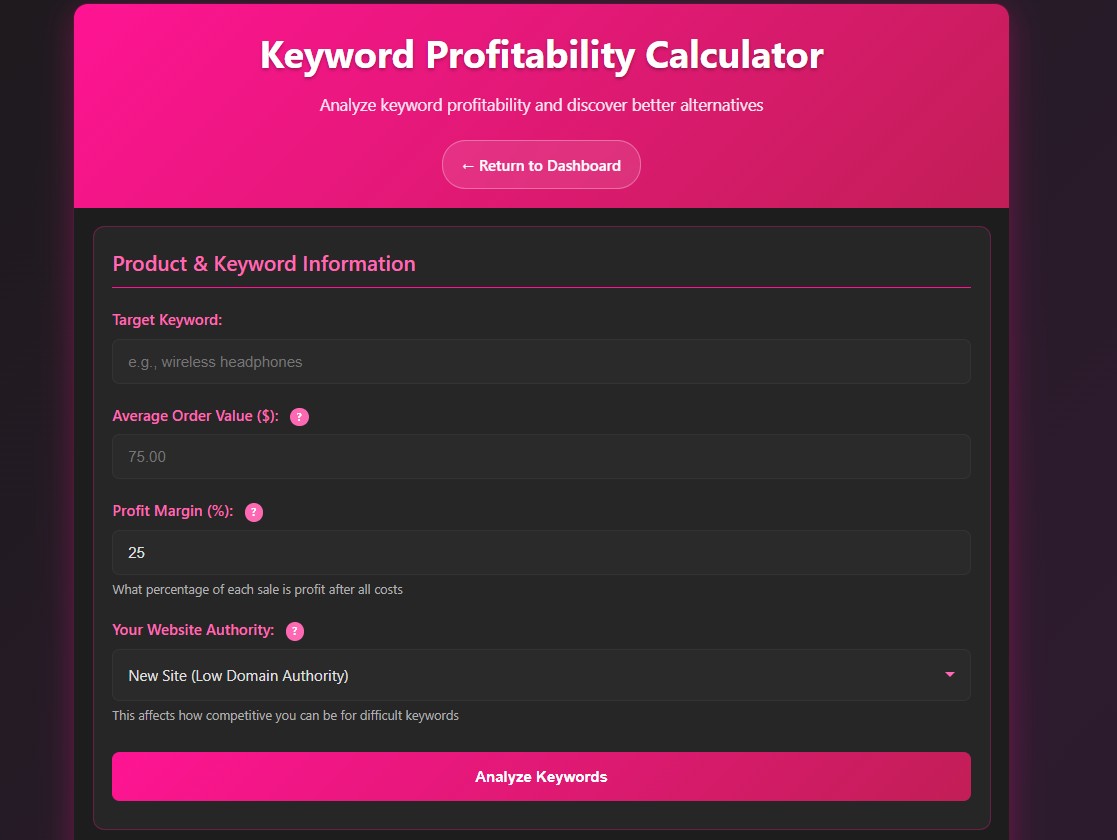Click the Return to Dashboard text
The height and width of the screenshot is (840, 1117).
[x=550, y=166]
